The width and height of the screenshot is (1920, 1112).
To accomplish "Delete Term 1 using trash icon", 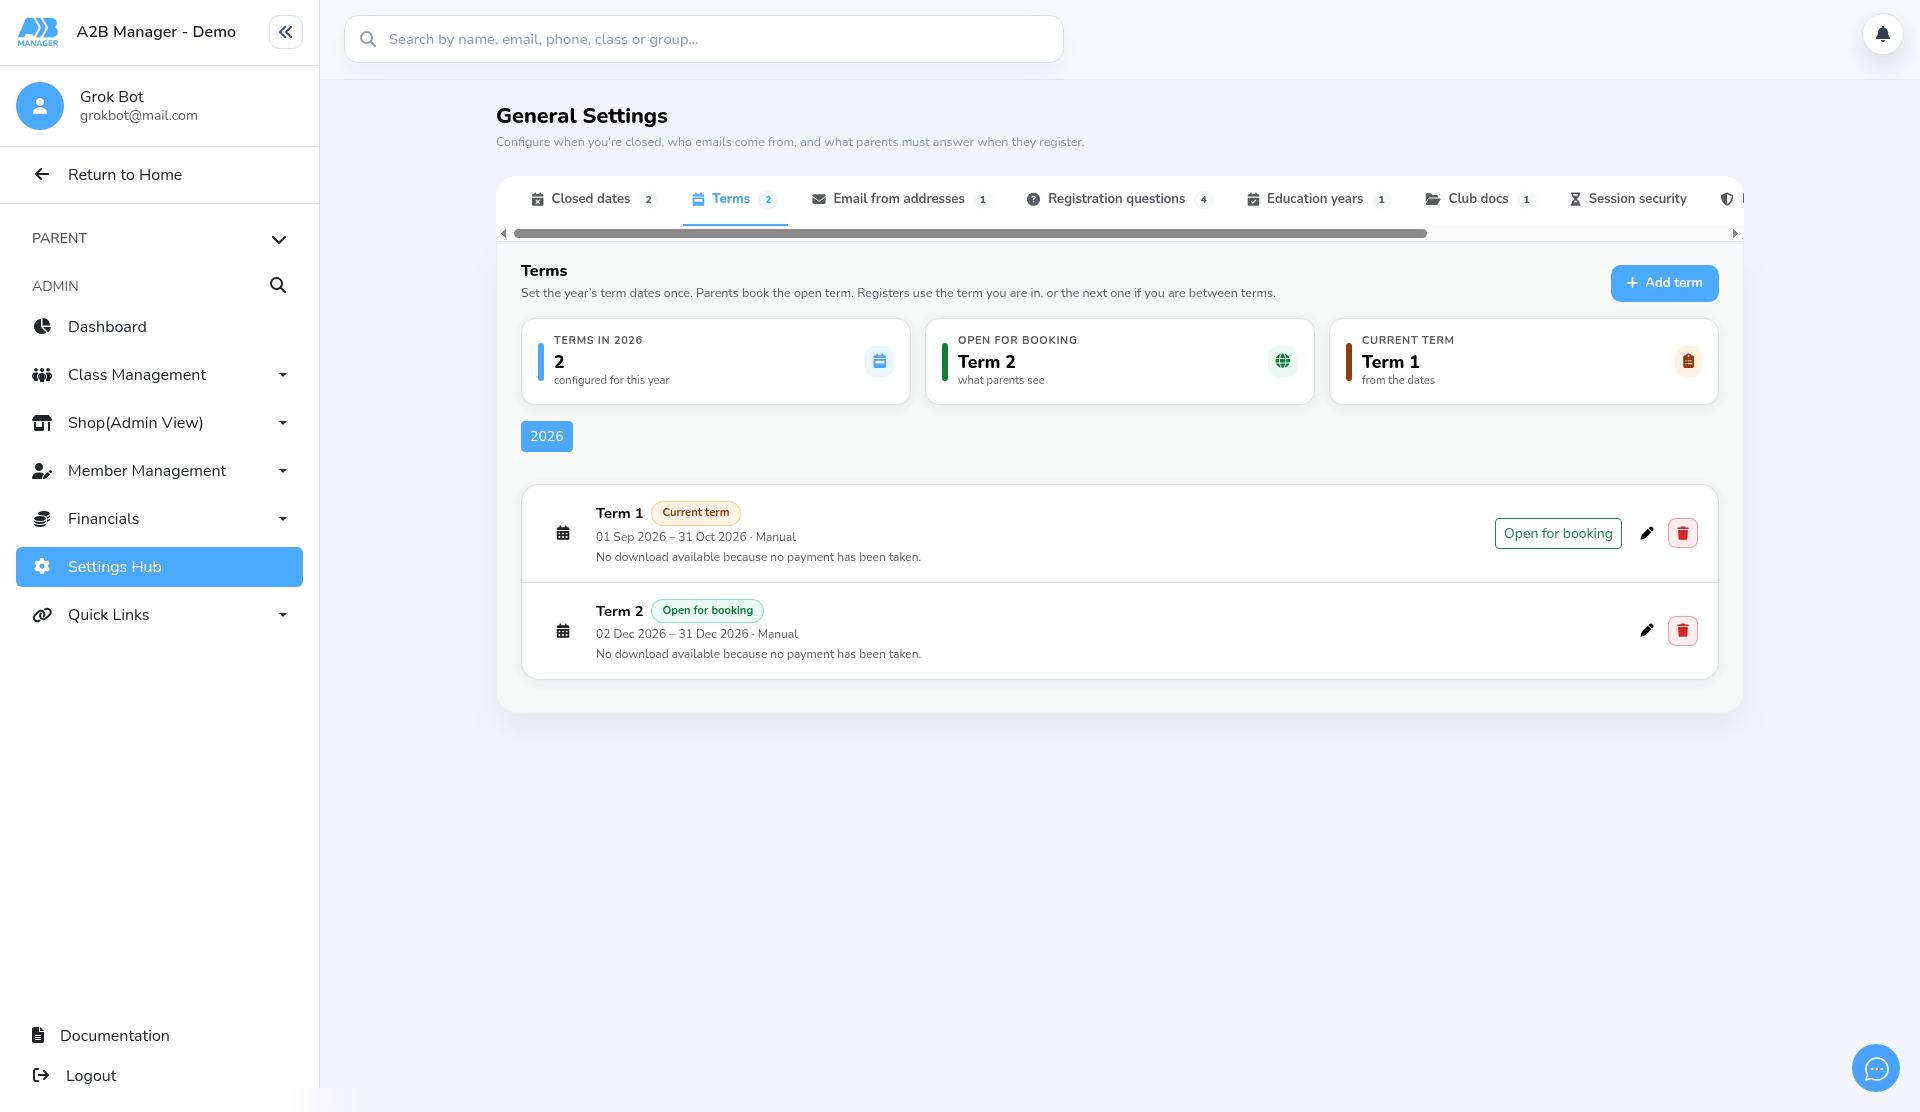I will (1683, 533).
